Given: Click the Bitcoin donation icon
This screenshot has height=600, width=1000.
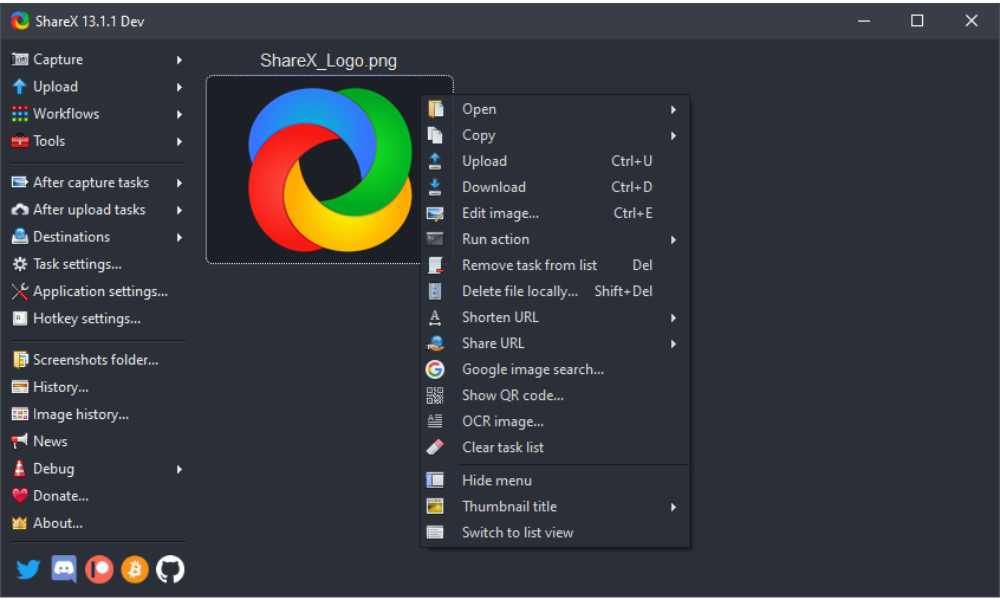Looking at the screenshot, I should (x=135, y=569).
